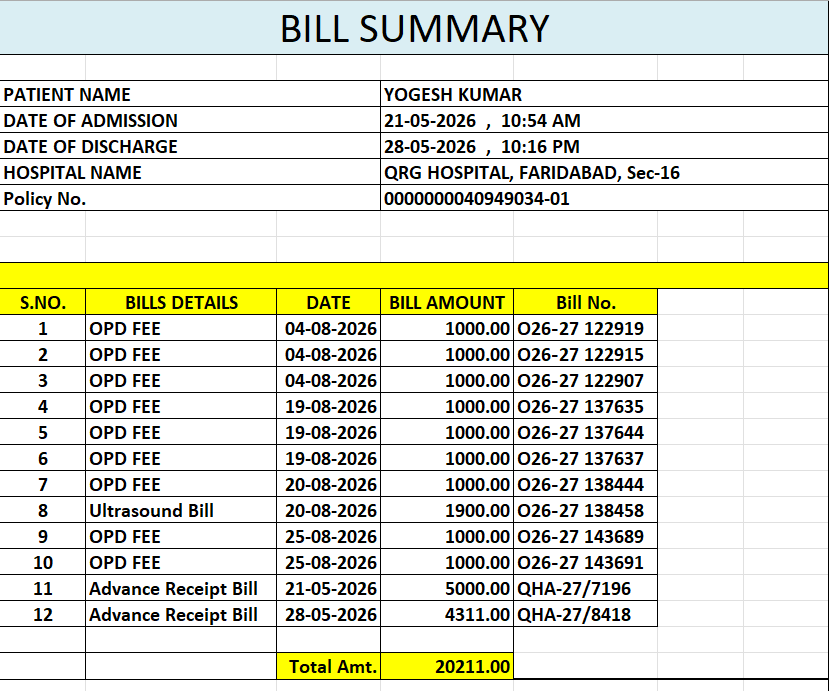Select bill number O26-27 122907
The width and height of the screenshot is (829, 691).
coord(585,380)
